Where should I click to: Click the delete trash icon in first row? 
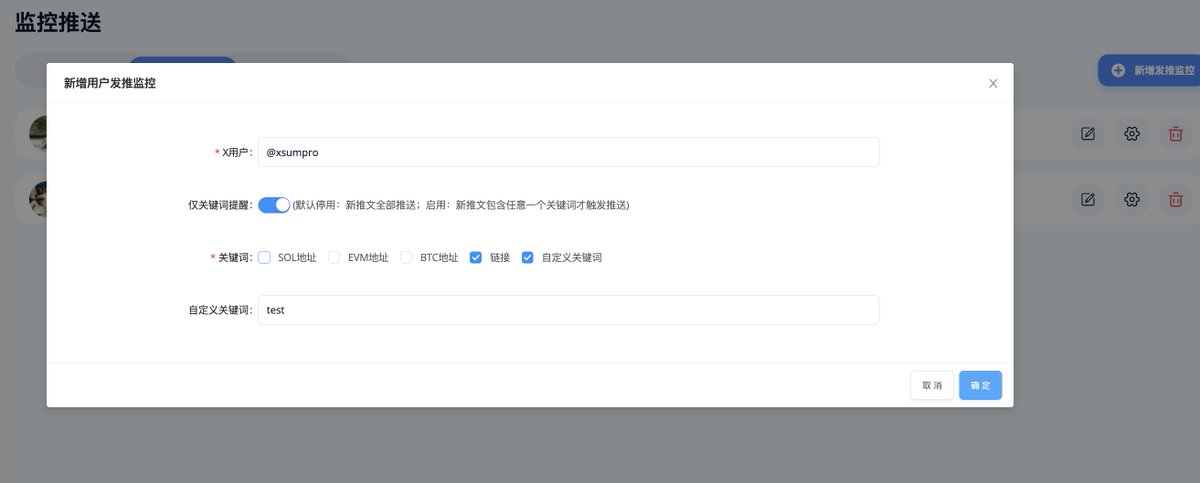(x=1176, y=134)
